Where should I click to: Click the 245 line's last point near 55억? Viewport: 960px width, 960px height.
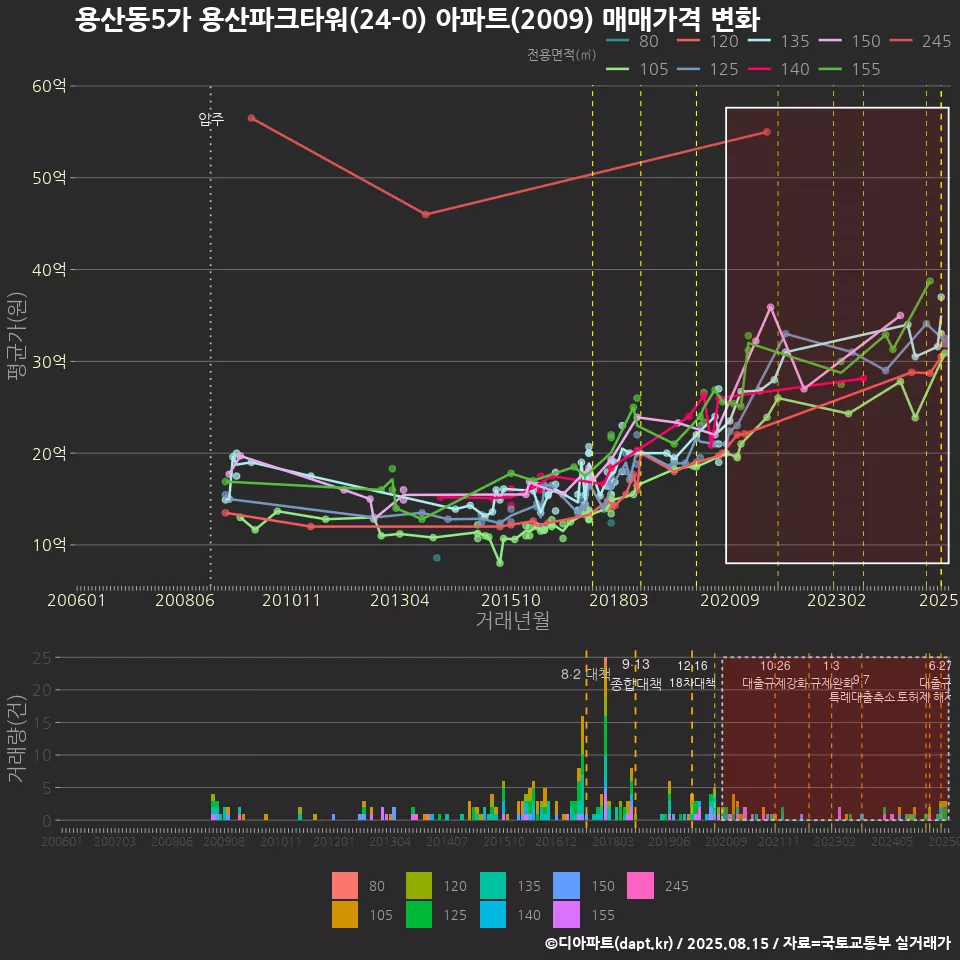click(767, 132)
